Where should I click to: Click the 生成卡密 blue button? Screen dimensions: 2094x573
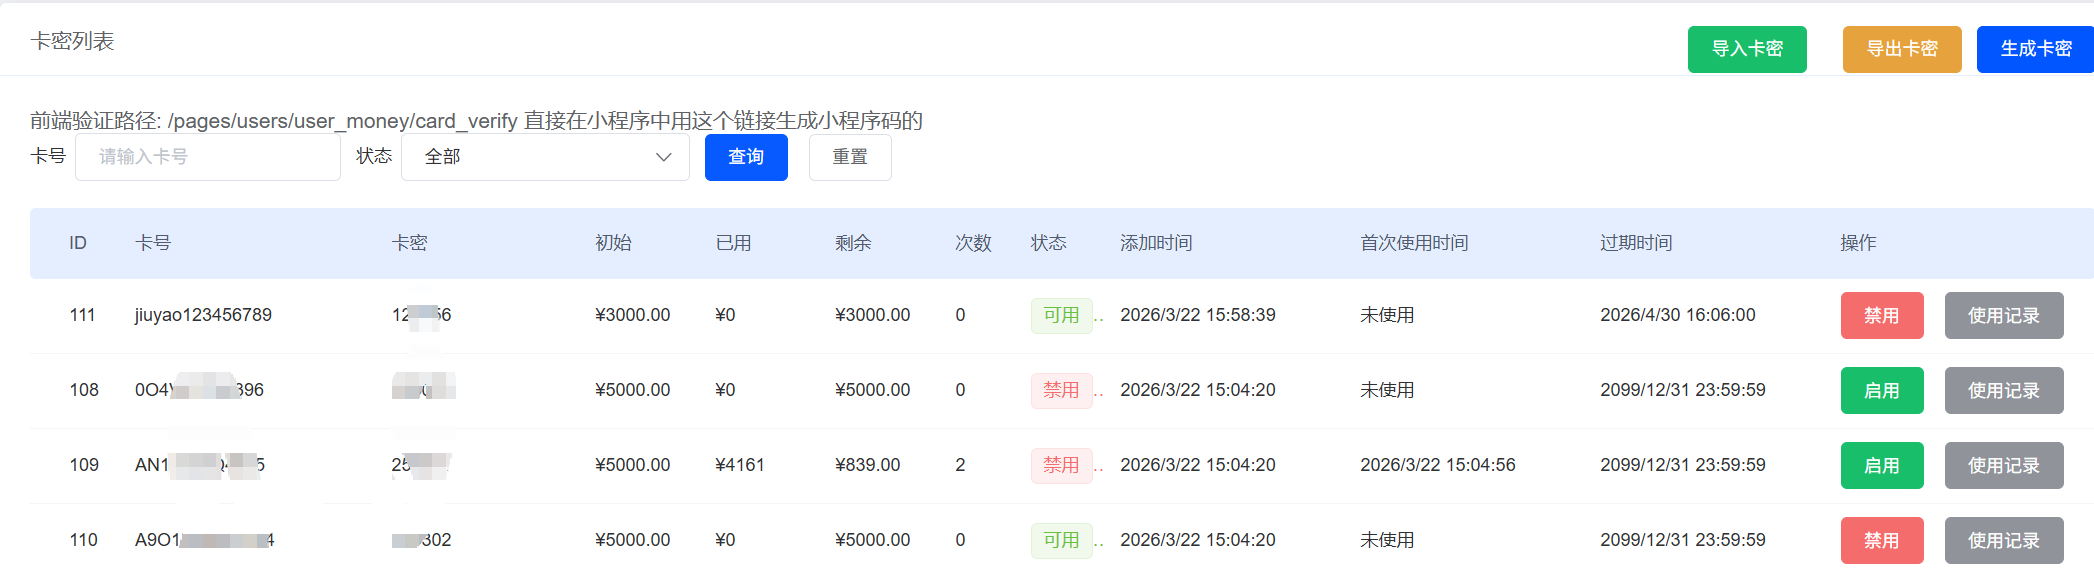pyautogui.click(x=2035, y=49)
